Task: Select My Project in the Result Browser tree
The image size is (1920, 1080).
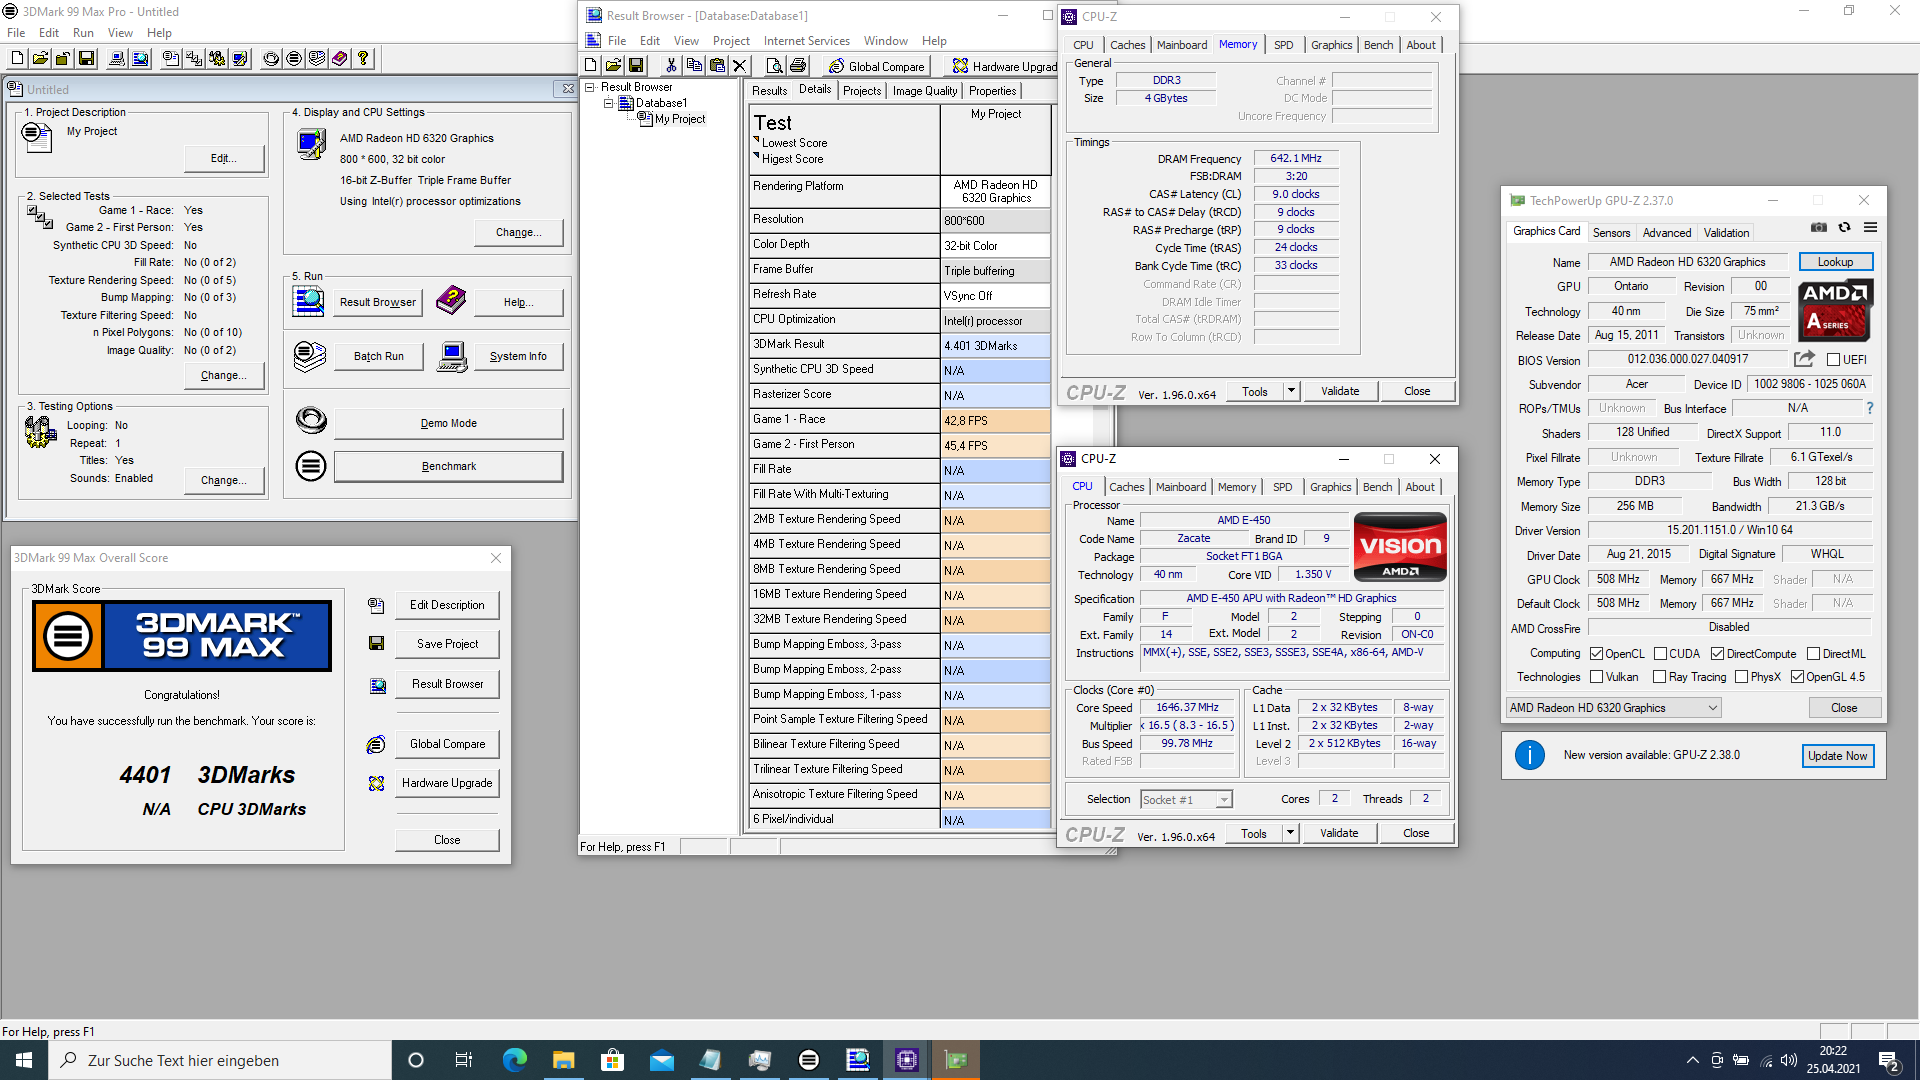Action: pyautogui.click(x=680, y=119)
